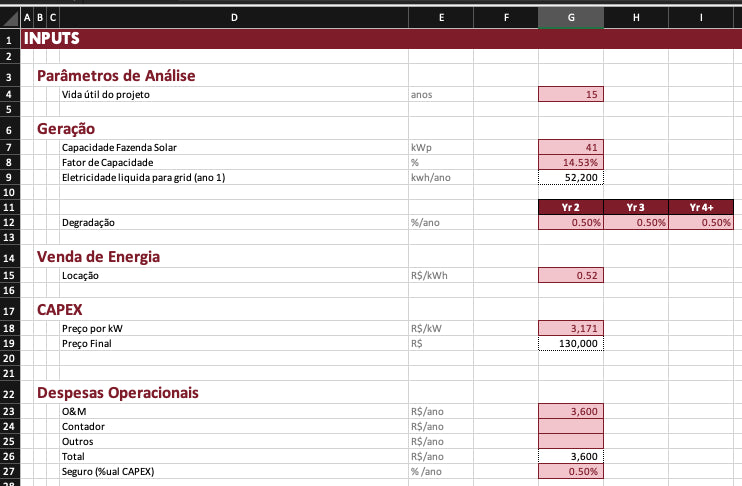Click the Preço por kW value 3,171
742x486 pixels.
click(571, 328)
